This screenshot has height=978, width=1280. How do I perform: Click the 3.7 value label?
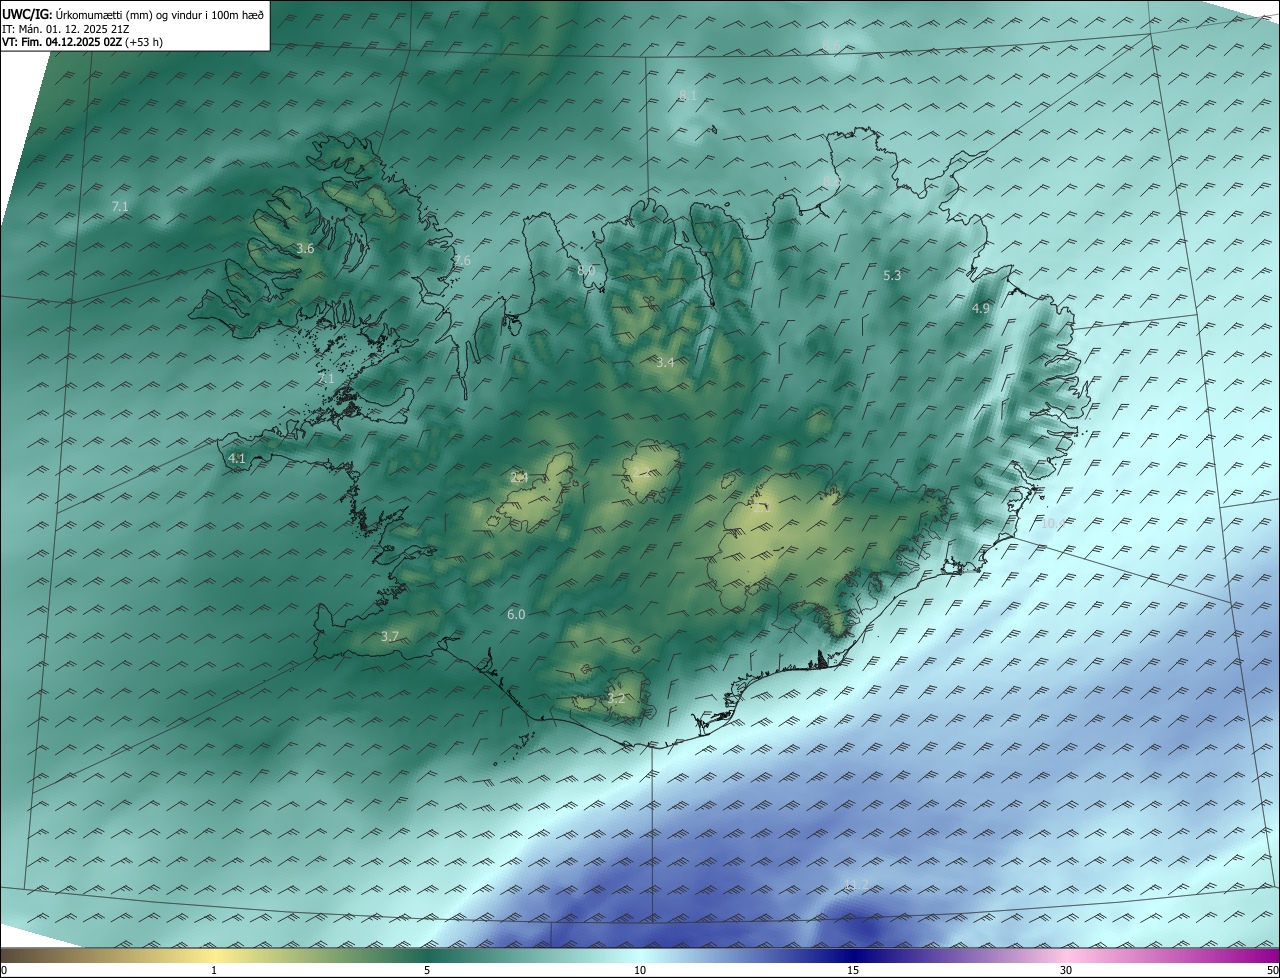pyautogui.click(x=390, y=637)
